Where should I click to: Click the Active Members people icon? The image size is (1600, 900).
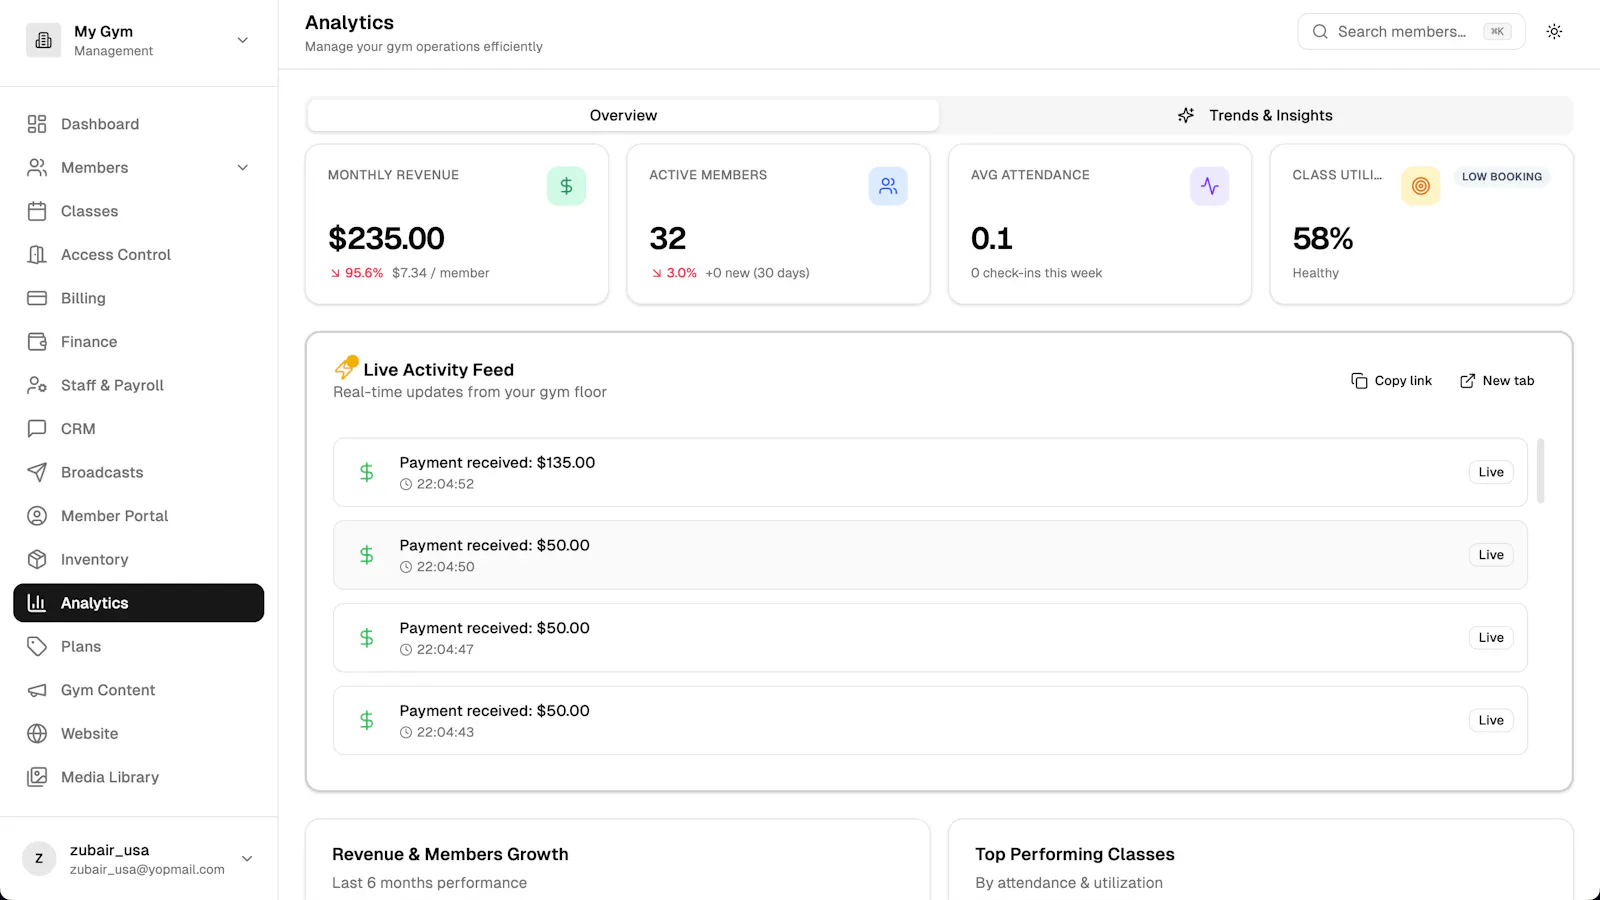click(888, 186)
